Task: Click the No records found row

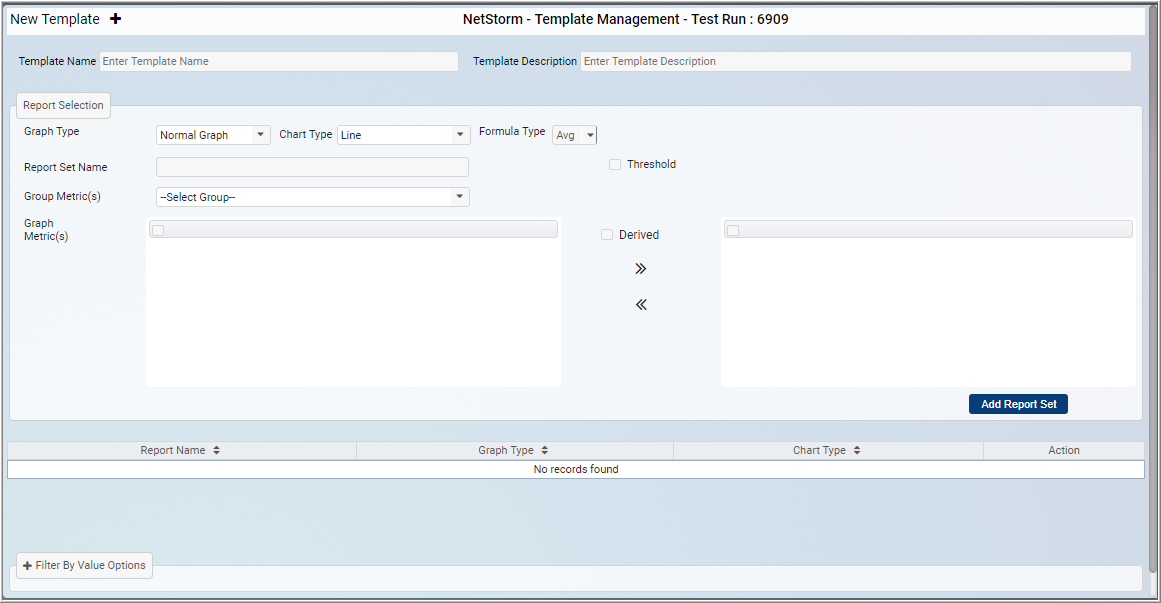Action: pos(576,469)
